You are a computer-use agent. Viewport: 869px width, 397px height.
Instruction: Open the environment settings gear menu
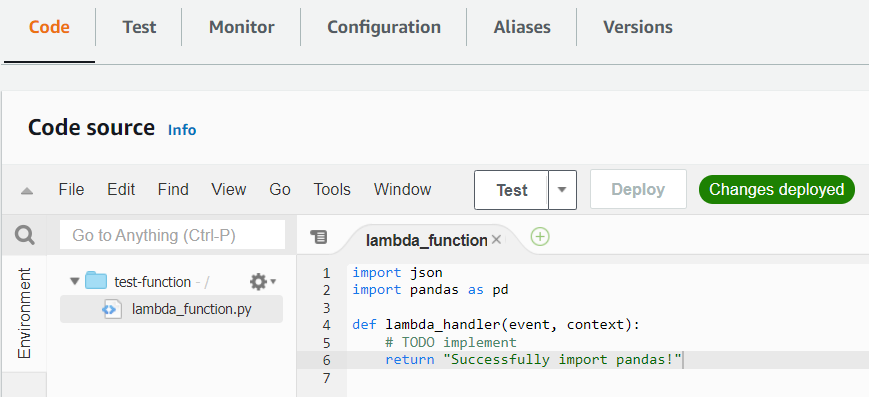coord(262,282)
